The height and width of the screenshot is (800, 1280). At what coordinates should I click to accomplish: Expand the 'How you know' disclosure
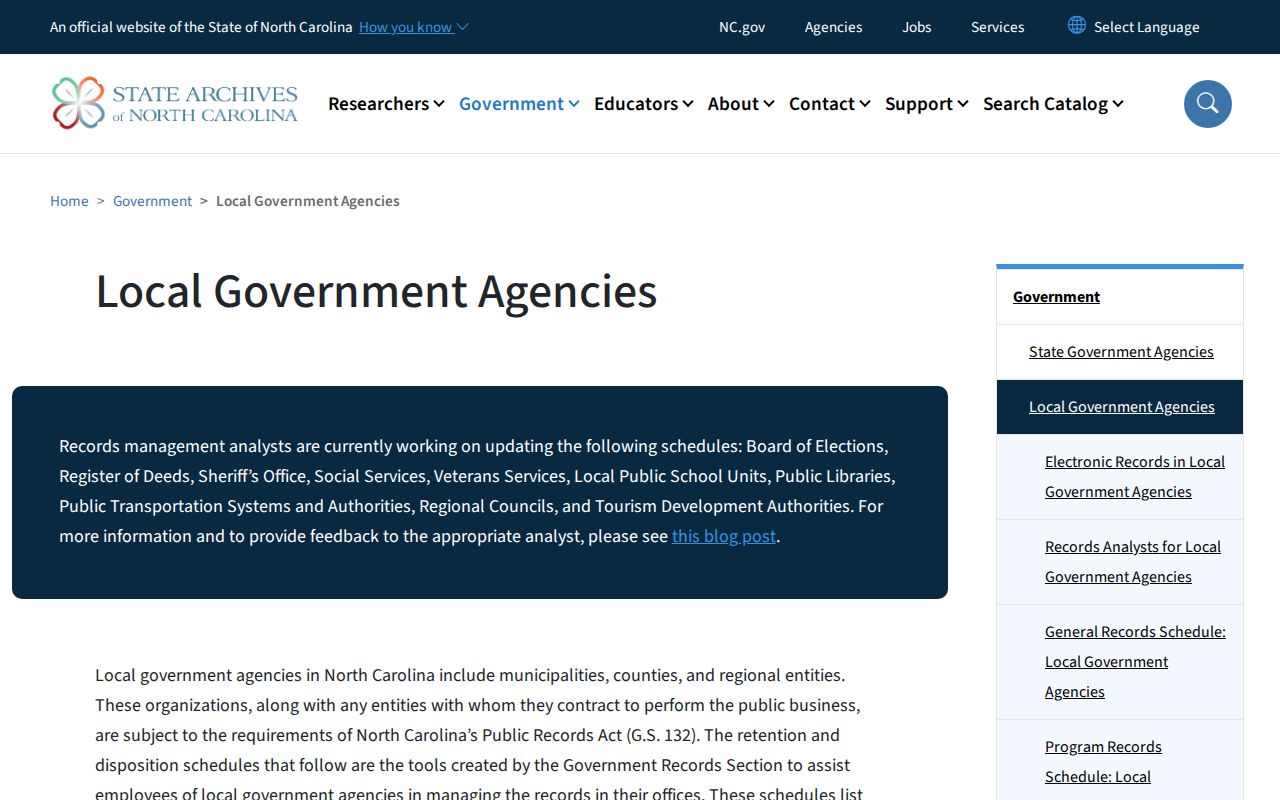[413, 27]
